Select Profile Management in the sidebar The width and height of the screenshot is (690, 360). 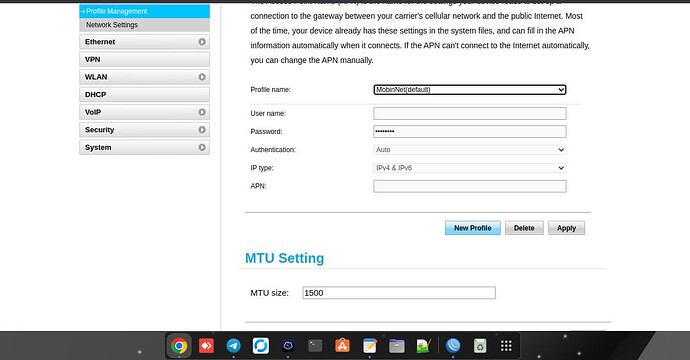pos(144,11)
